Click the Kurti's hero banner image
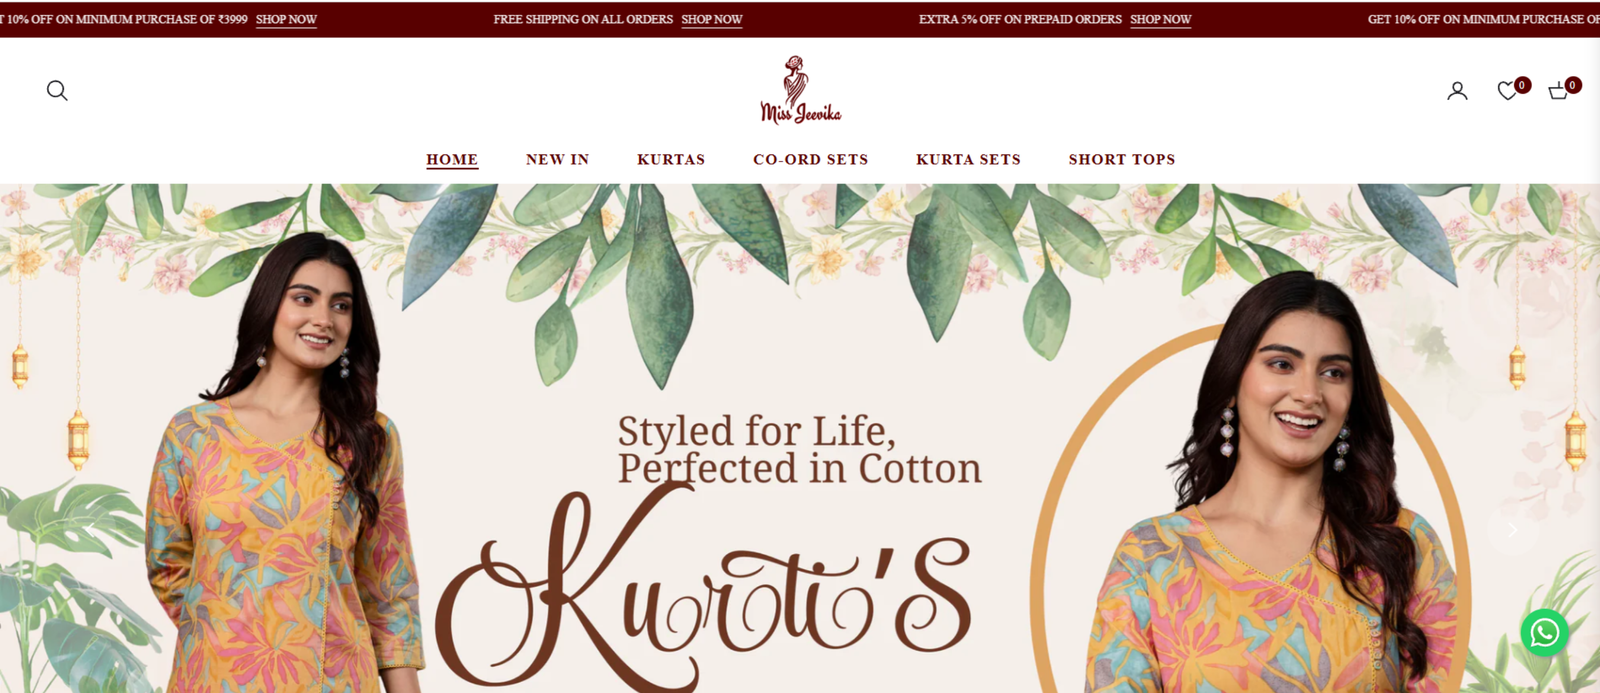 (800, 438)
